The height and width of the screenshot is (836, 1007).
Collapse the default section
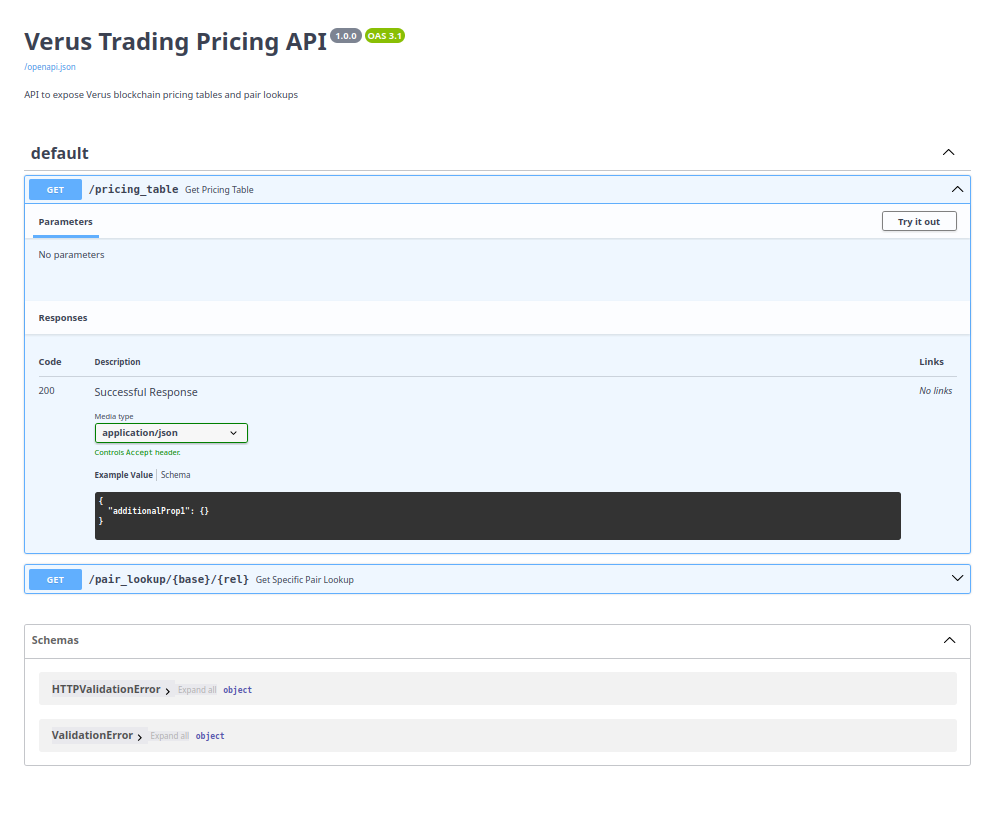coord(948,152)
